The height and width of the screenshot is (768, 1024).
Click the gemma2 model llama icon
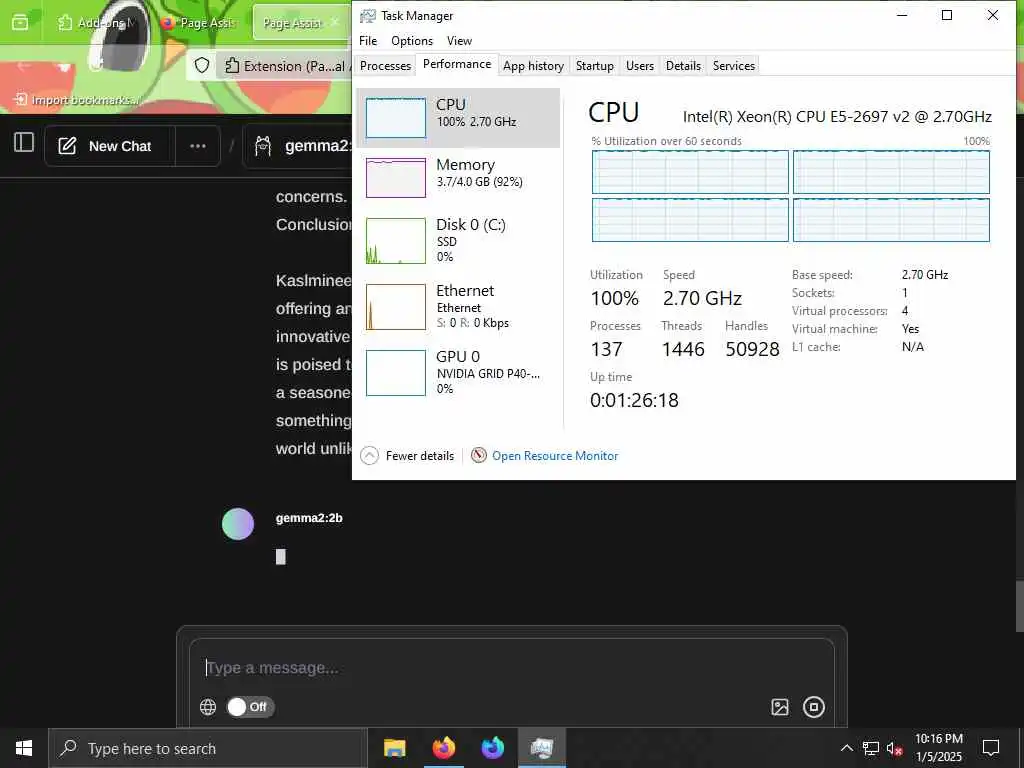[x=263, y=146]
